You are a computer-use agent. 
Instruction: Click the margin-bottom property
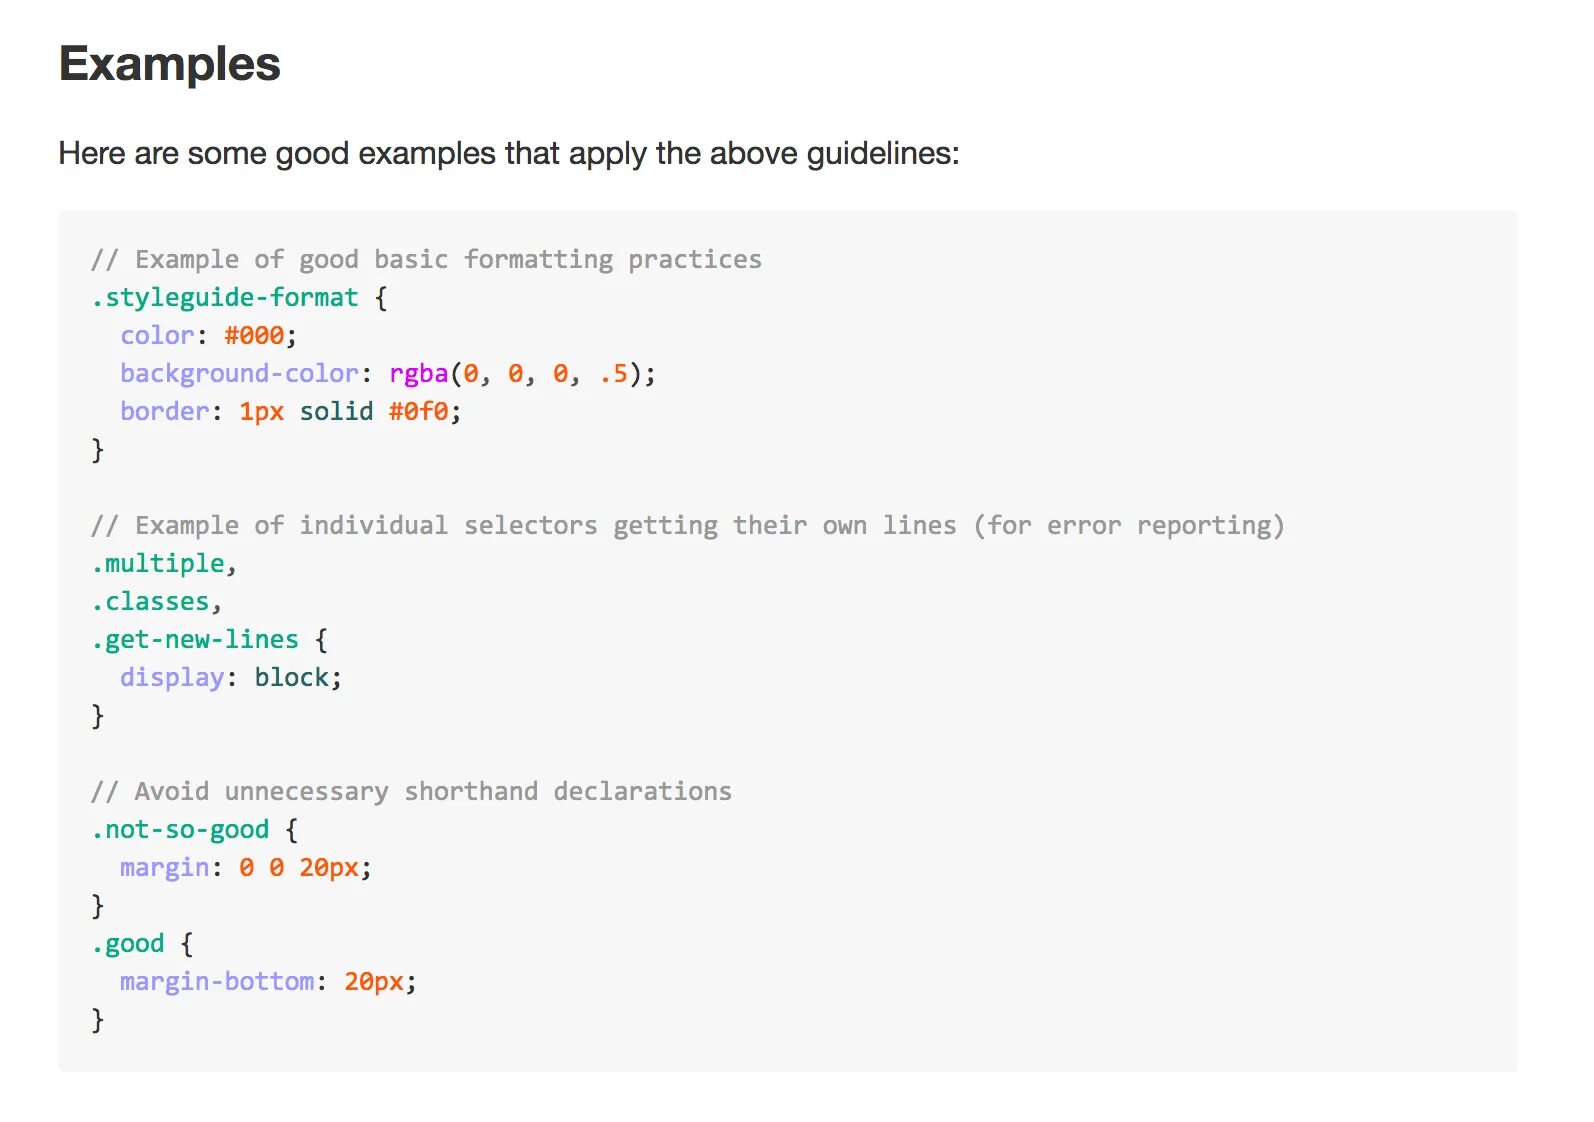pos(217,982)
